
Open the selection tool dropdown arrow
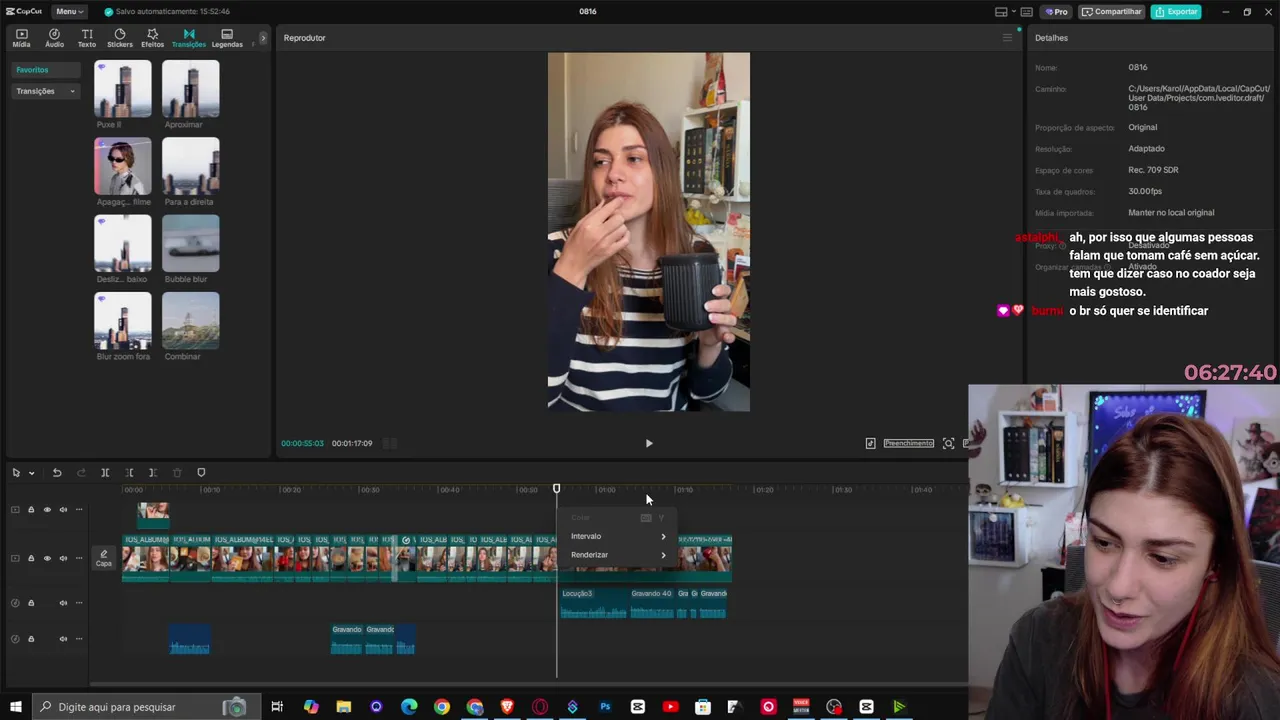click(x=31, y=473)
